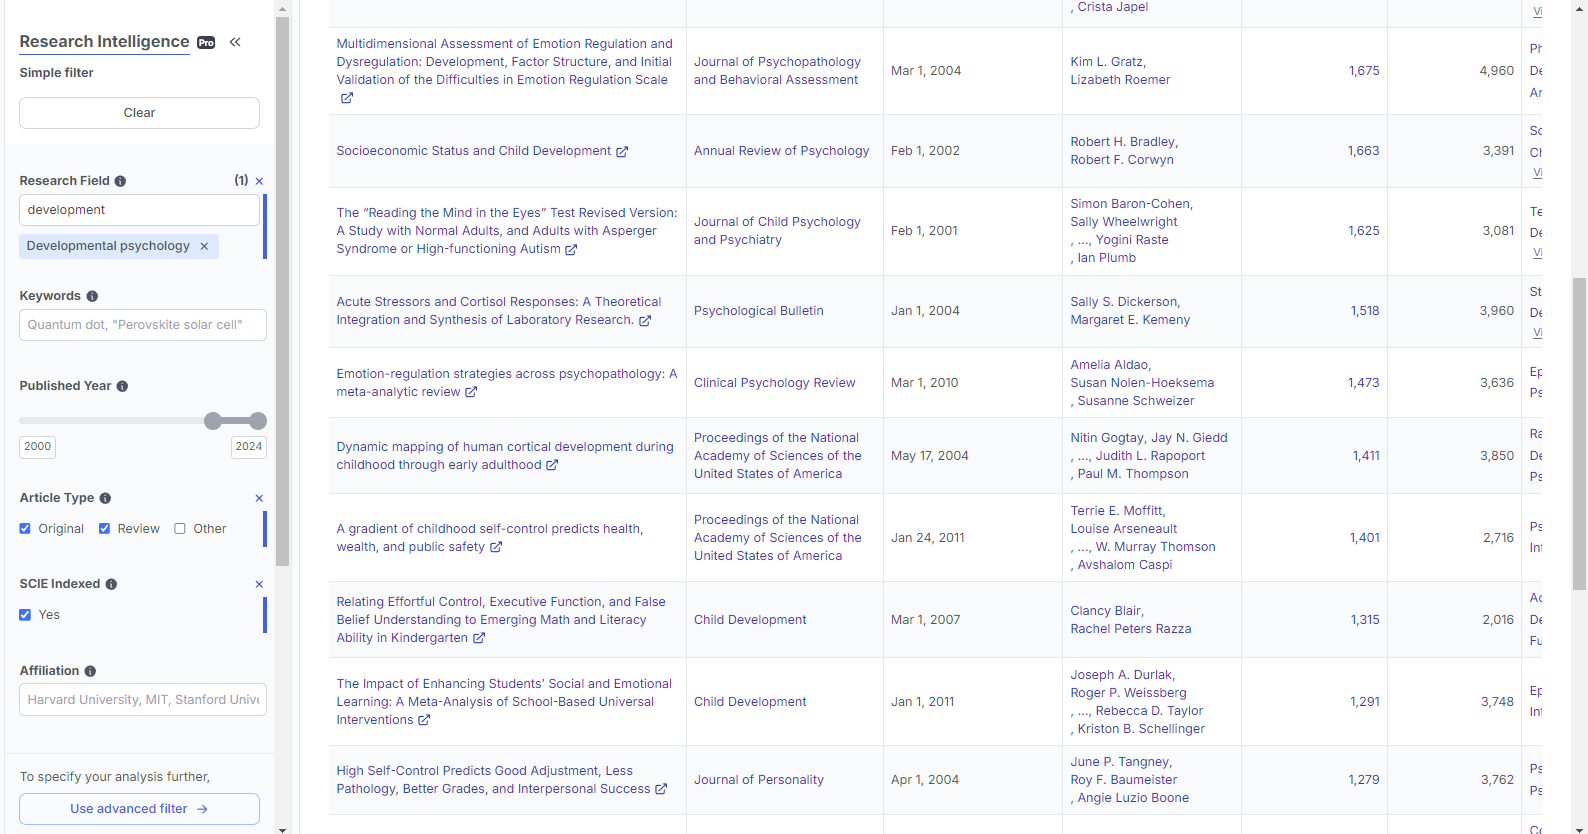Open Annual Review of Psychology journal link
This screenshot has width=1588, height=834.
[782, 151]
